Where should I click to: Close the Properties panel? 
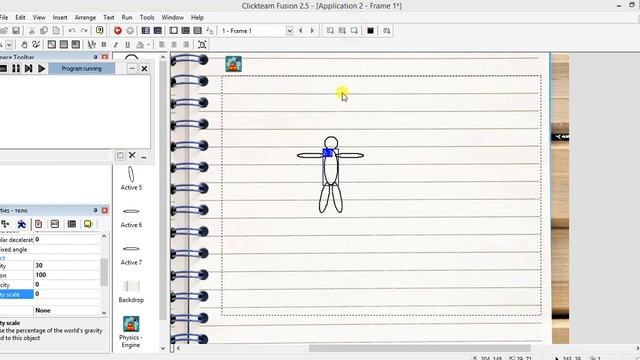pos(105,210)
